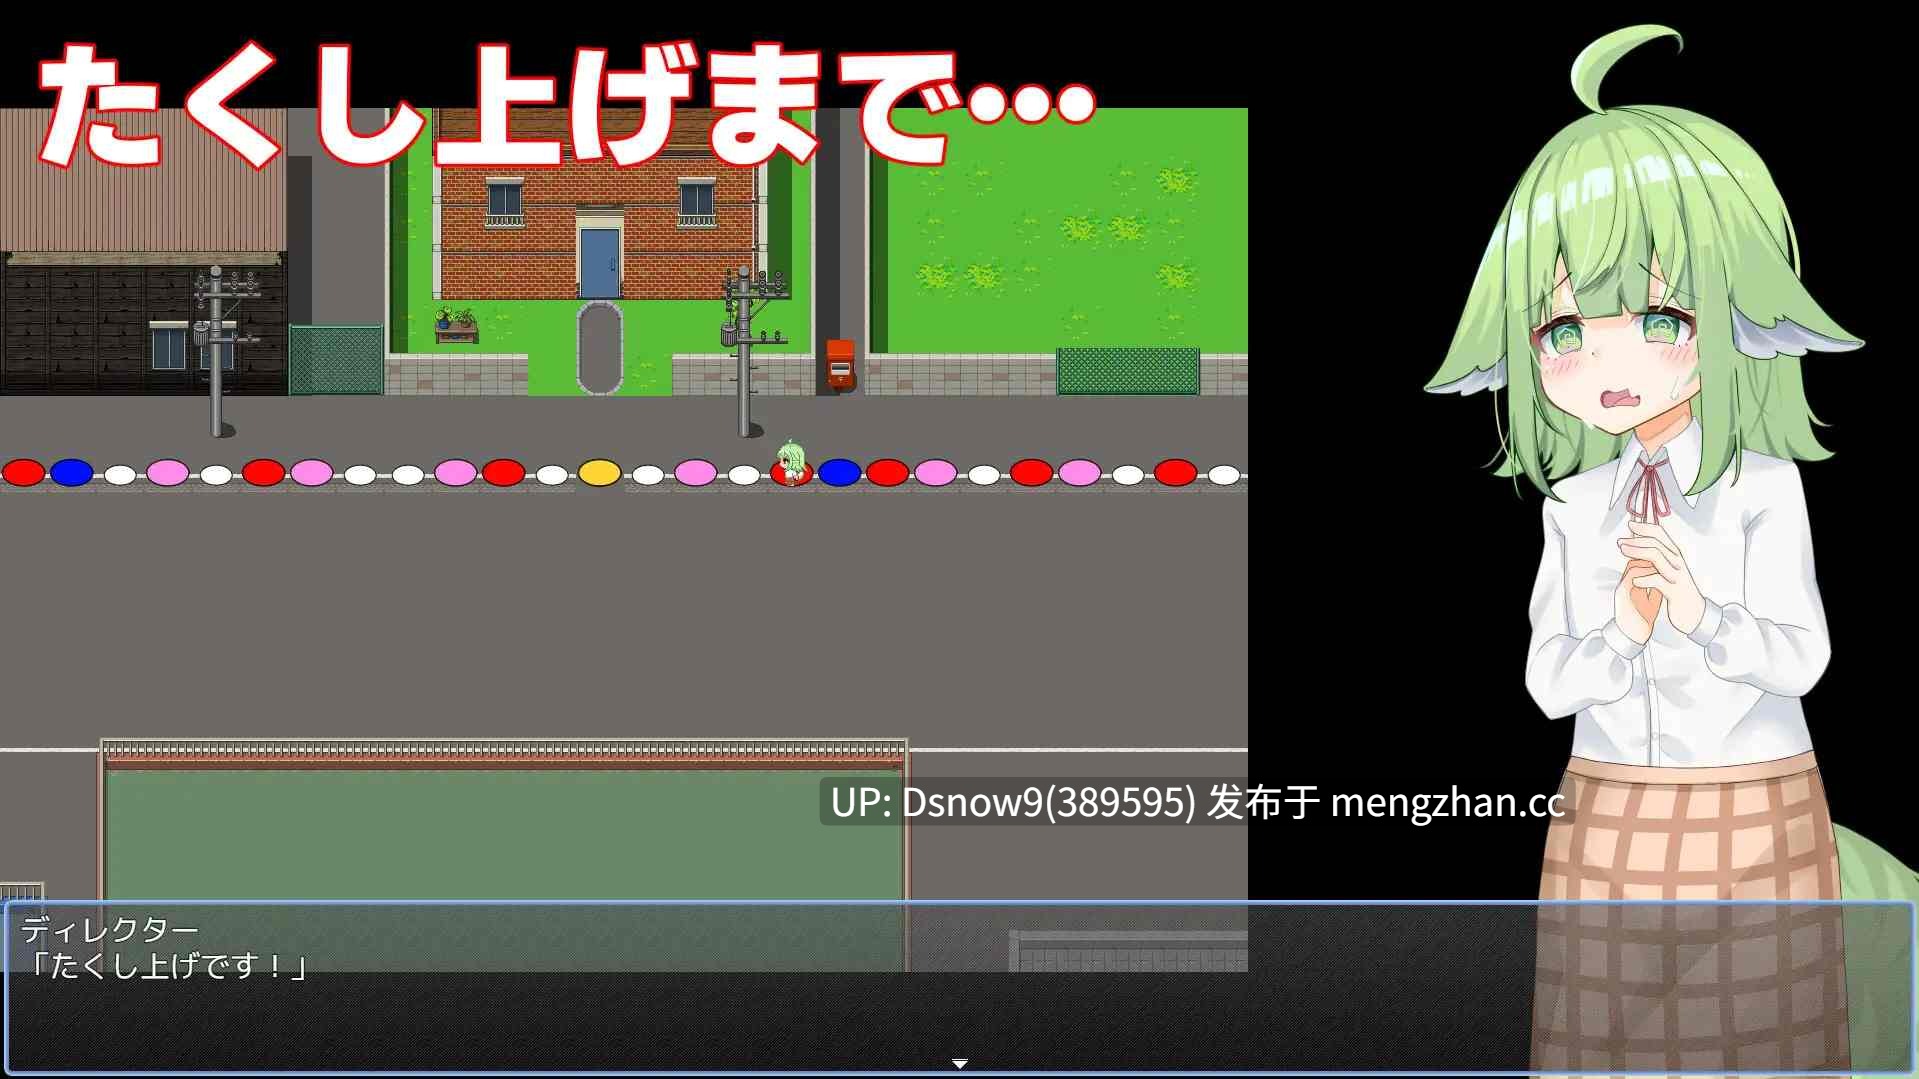Viewport: 1919px width, 1079px height.
Task: Click the green hedge fence below grass field
Action: pos(1128,371)
